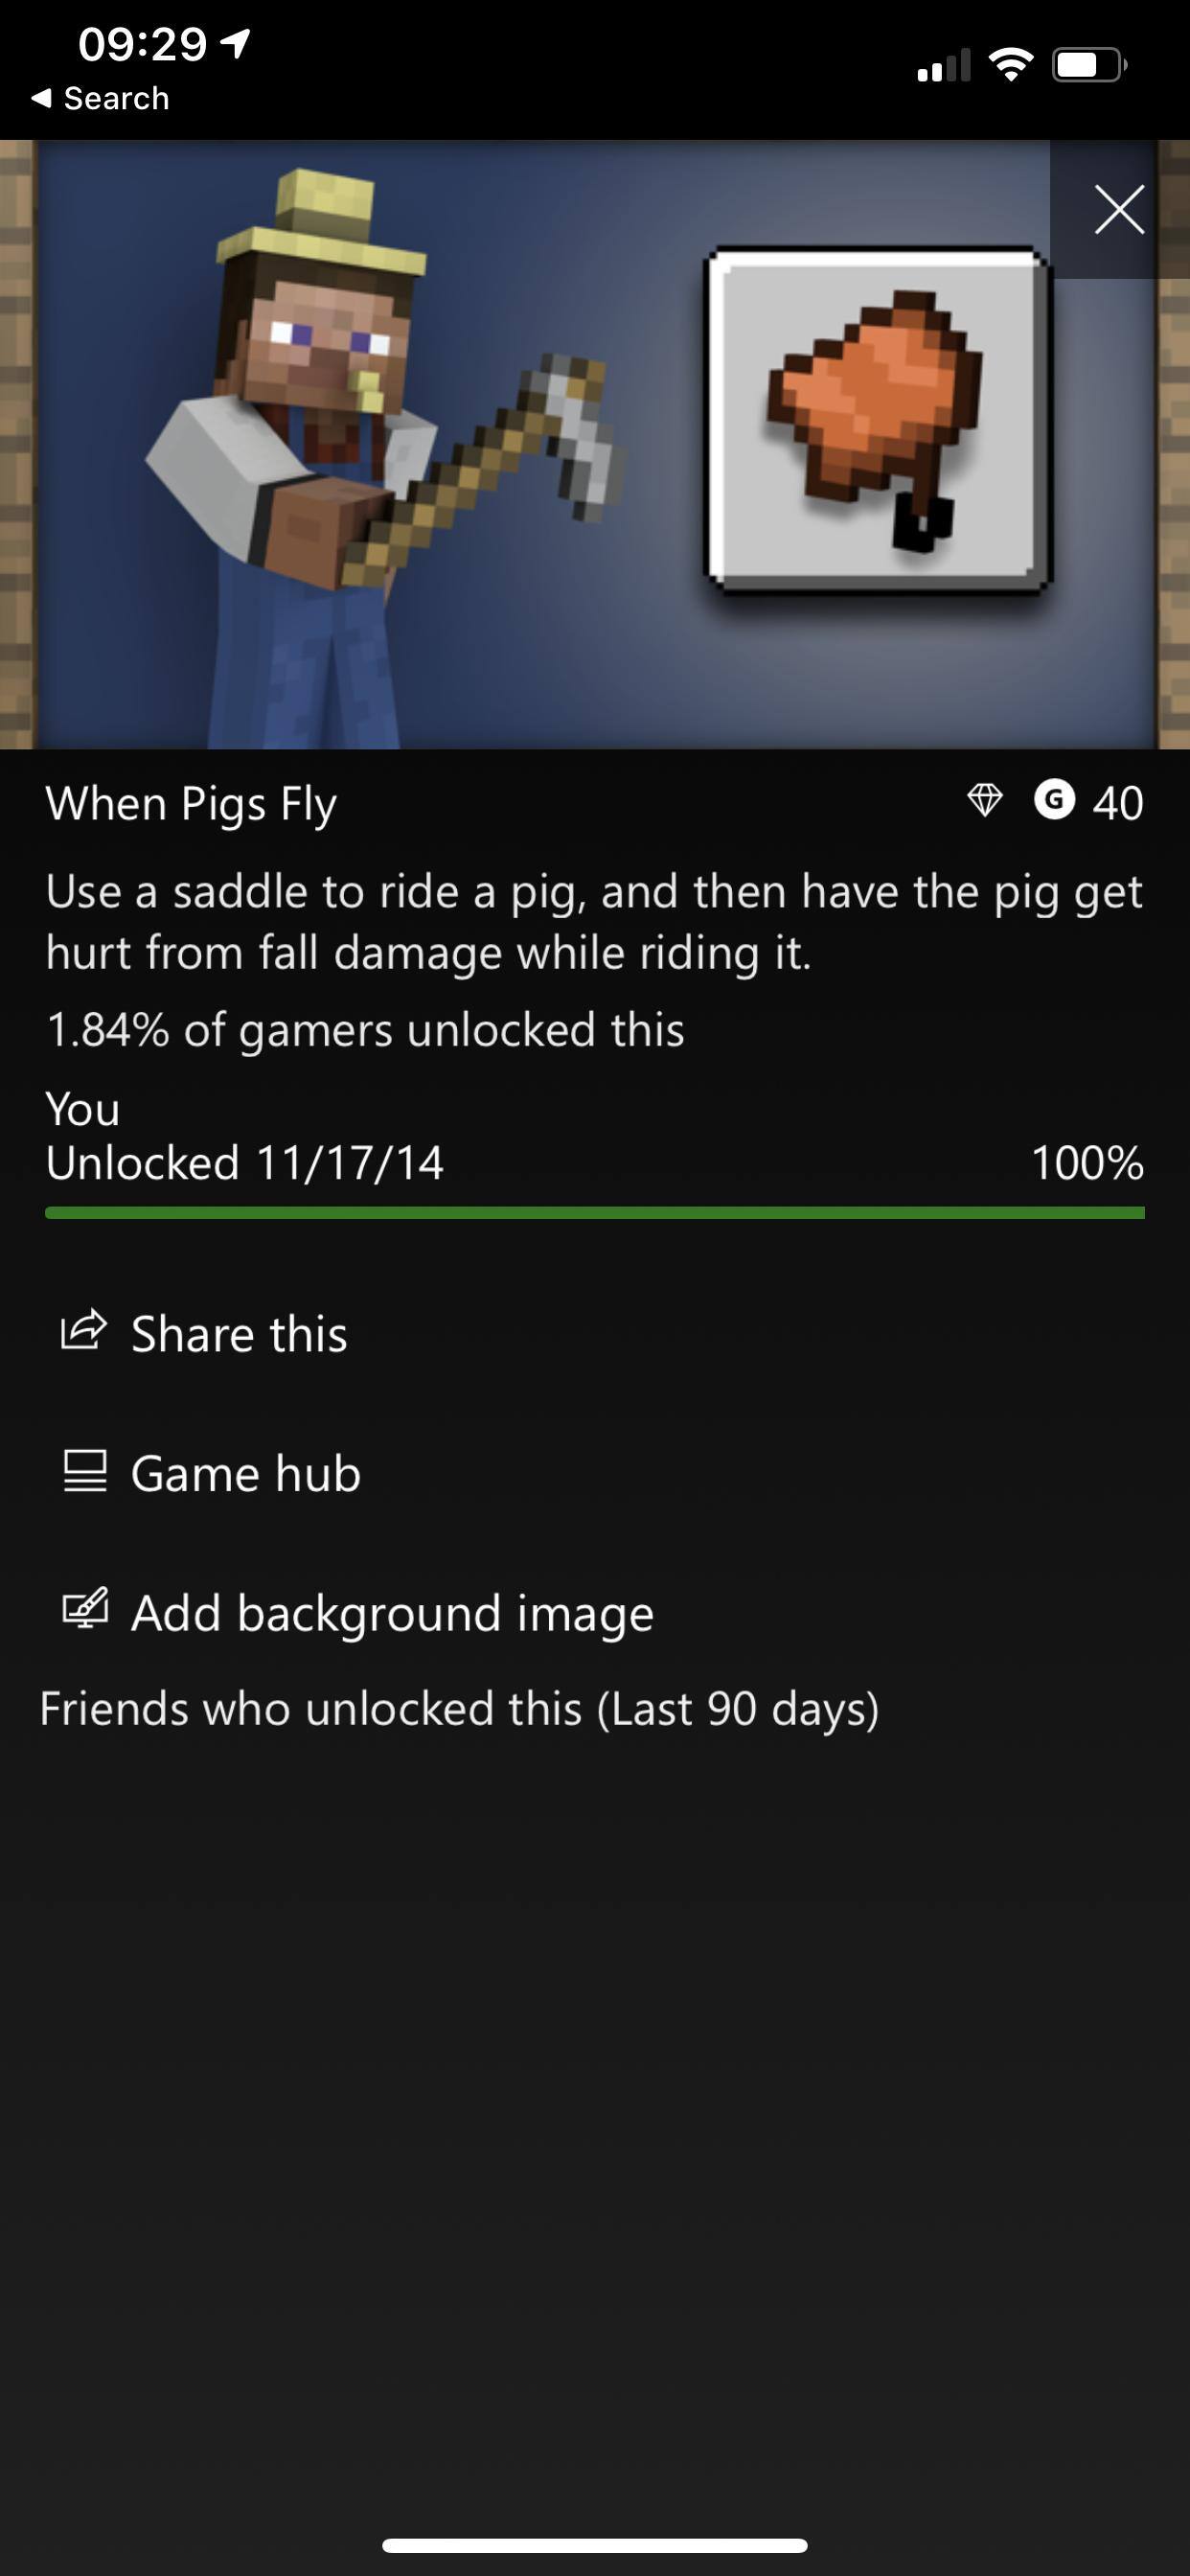This screenshot has height=2576, width=1190.
Task: Tap the green achievement progress bar
Action: click(x=594, y=1213)
